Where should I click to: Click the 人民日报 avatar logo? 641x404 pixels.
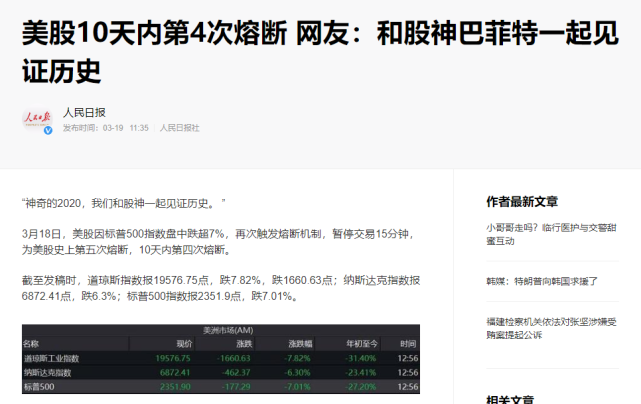(x=37, y=119)
